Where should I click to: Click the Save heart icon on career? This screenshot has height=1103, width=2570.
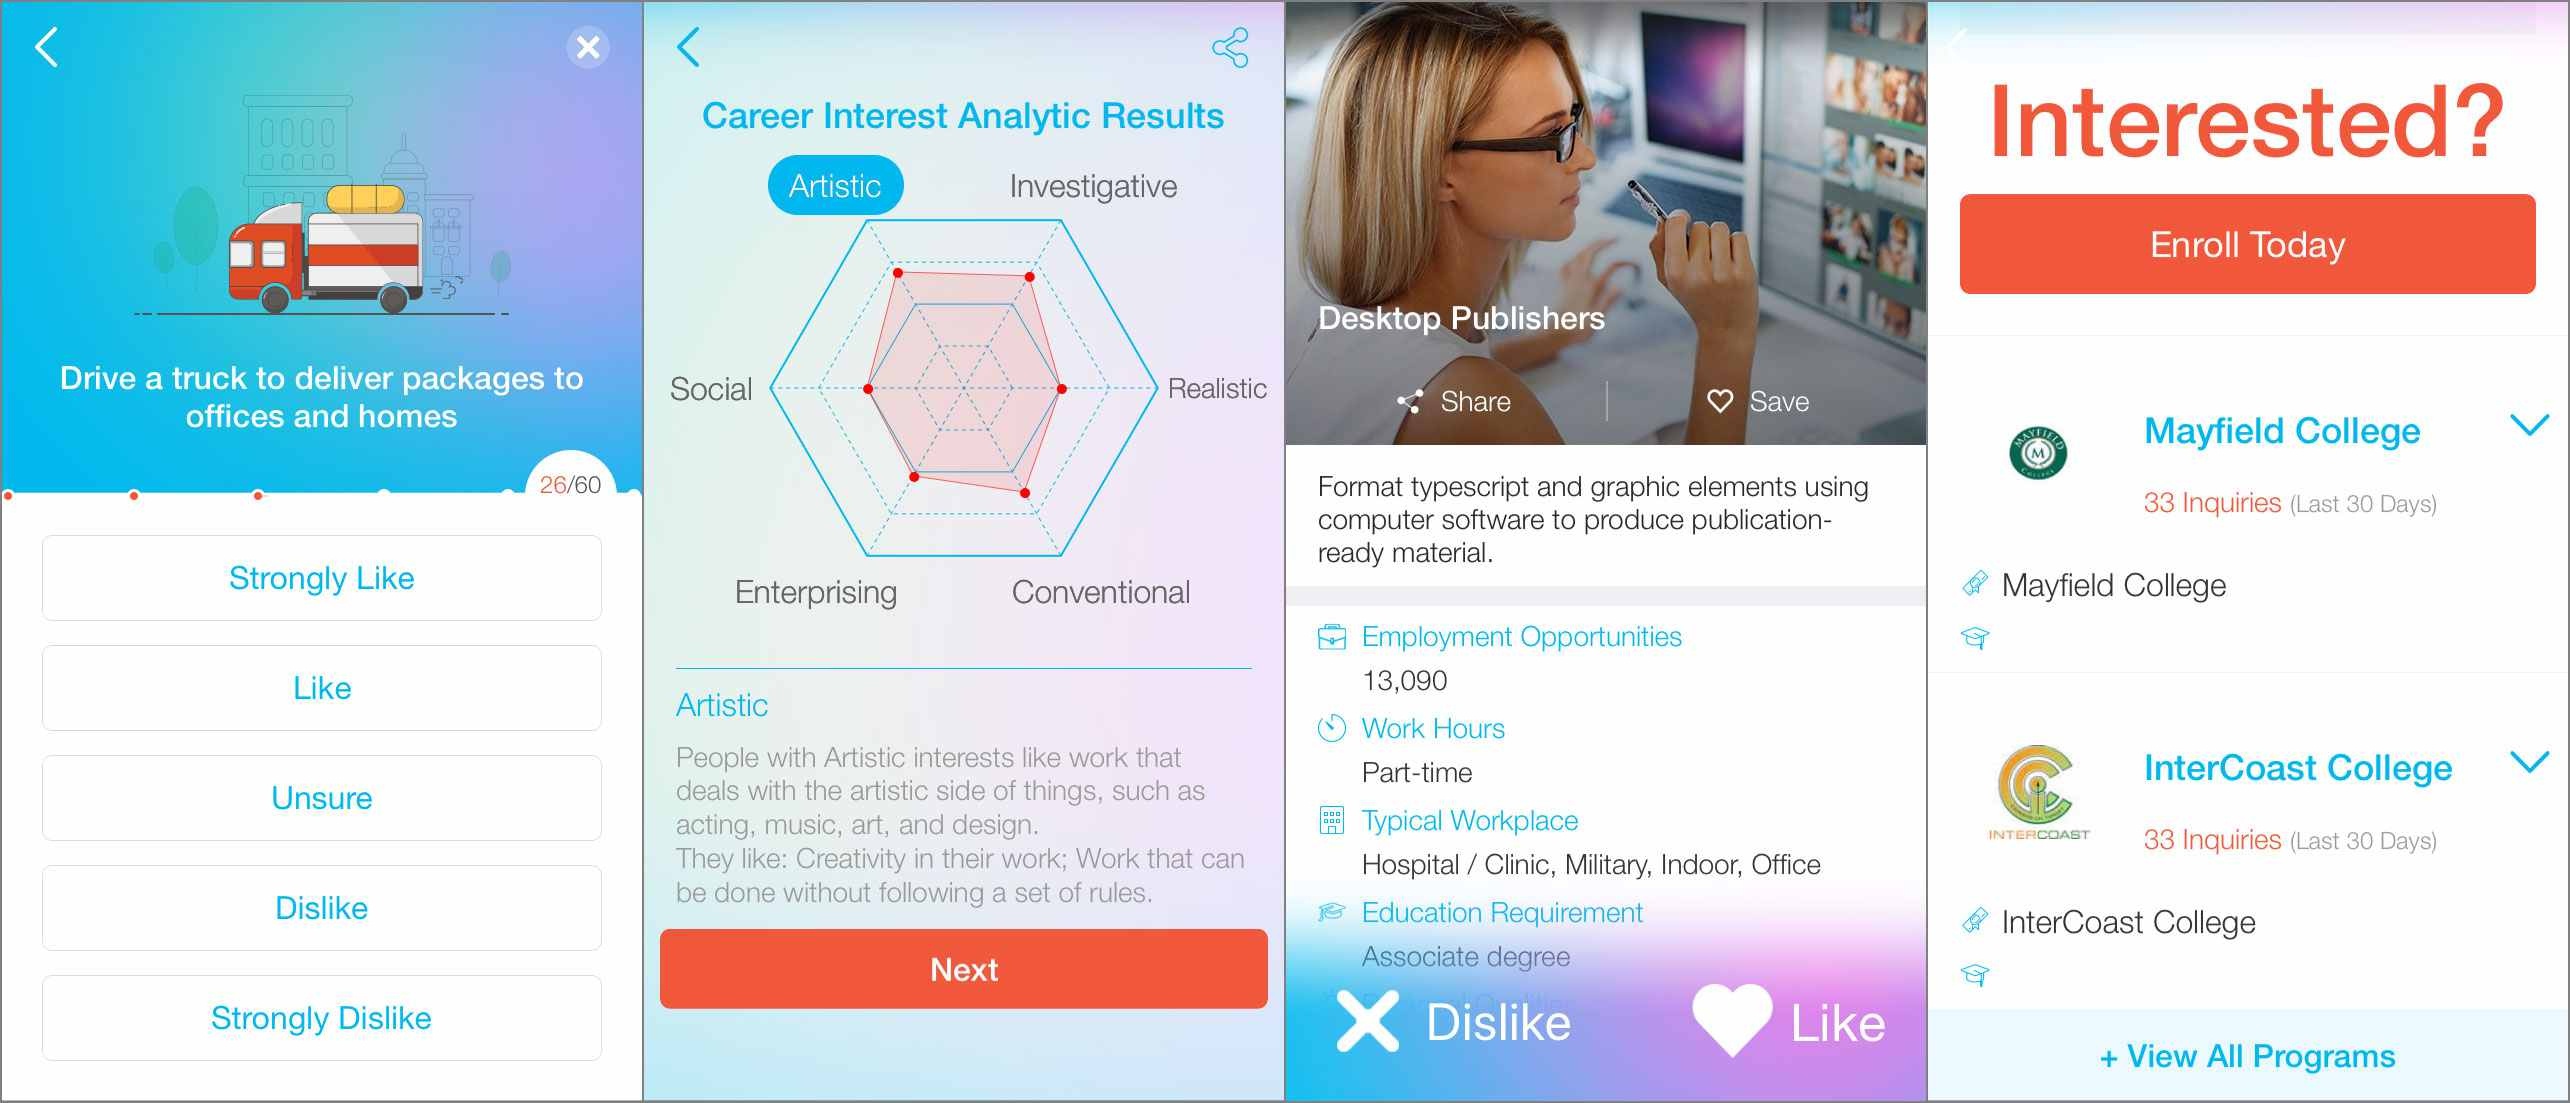tap(1724, 400)
